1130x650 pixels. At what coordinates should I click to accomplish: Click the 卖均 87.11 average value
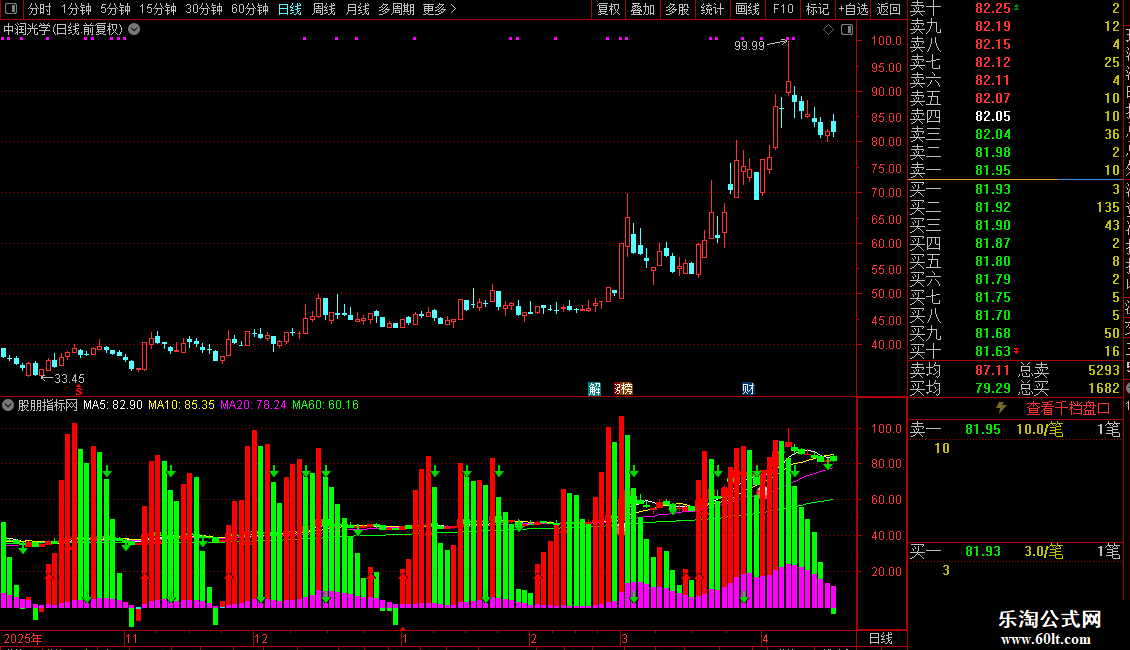[992, 370]
